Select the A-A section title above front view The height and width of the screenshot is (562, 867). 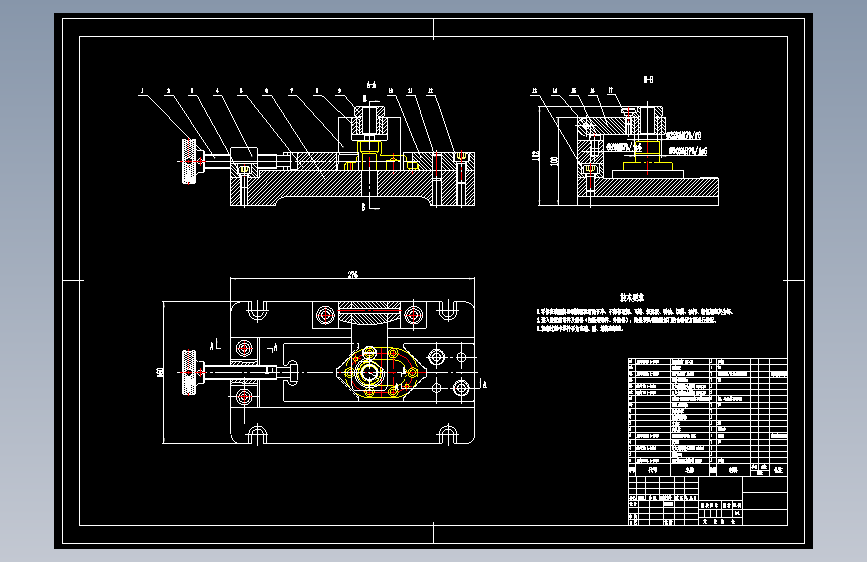coord(372,85)
